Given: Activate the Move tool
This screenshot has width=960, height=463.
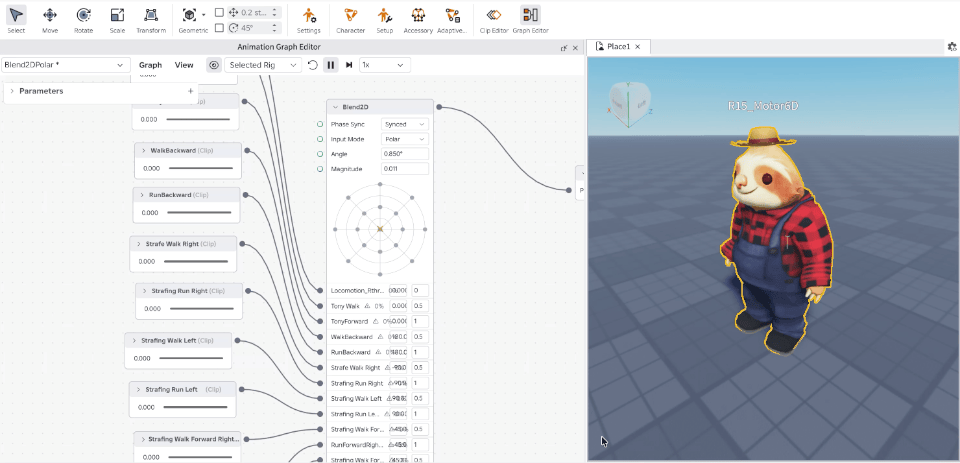Looking at the screenshot, I should click(50, 20).
